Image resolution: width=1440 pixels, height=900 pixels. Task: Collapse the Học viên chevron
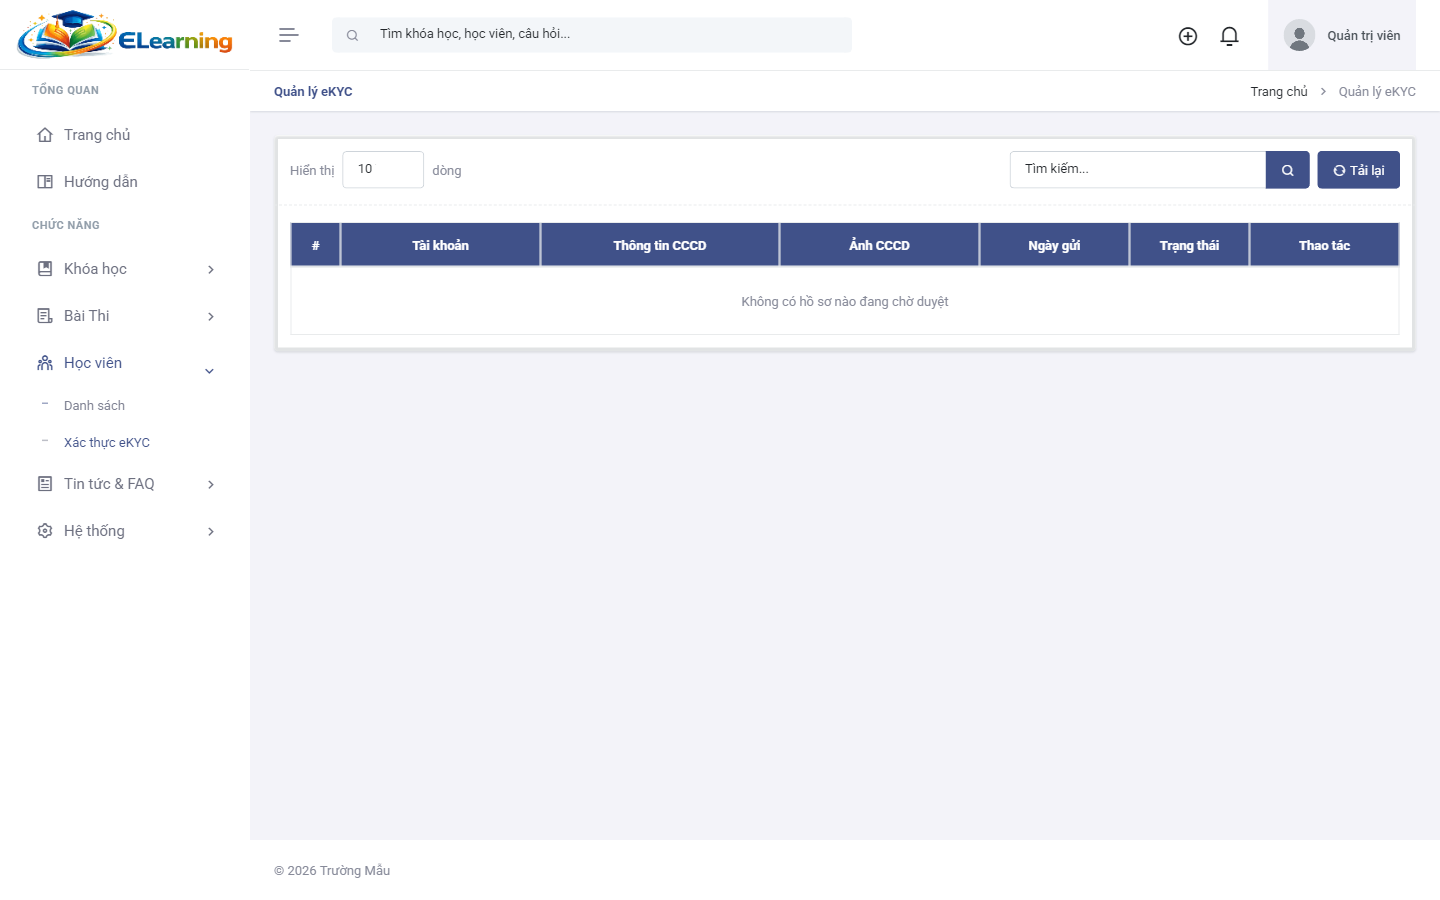tap(210, 371)
